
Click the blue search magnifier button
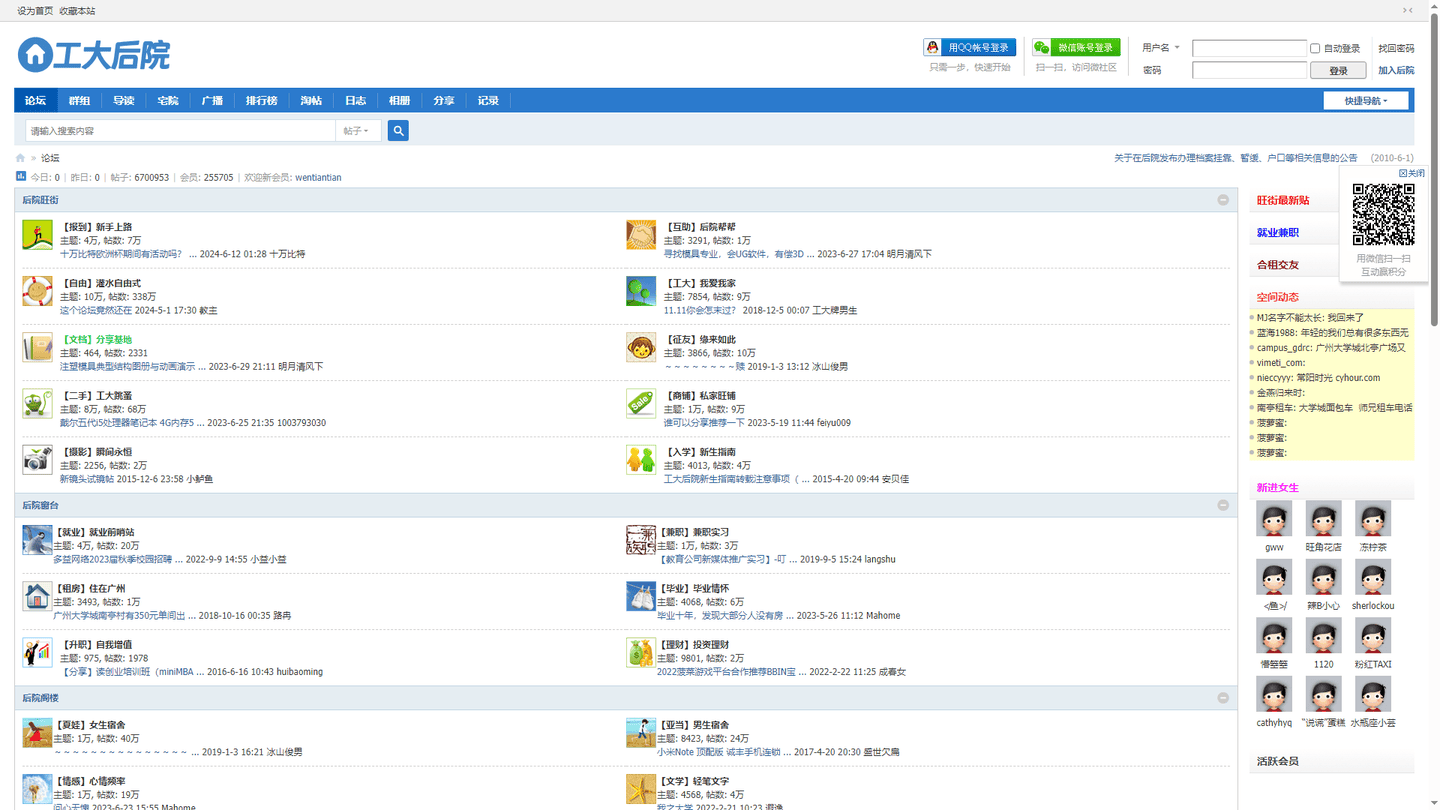(x=398, y=131)
